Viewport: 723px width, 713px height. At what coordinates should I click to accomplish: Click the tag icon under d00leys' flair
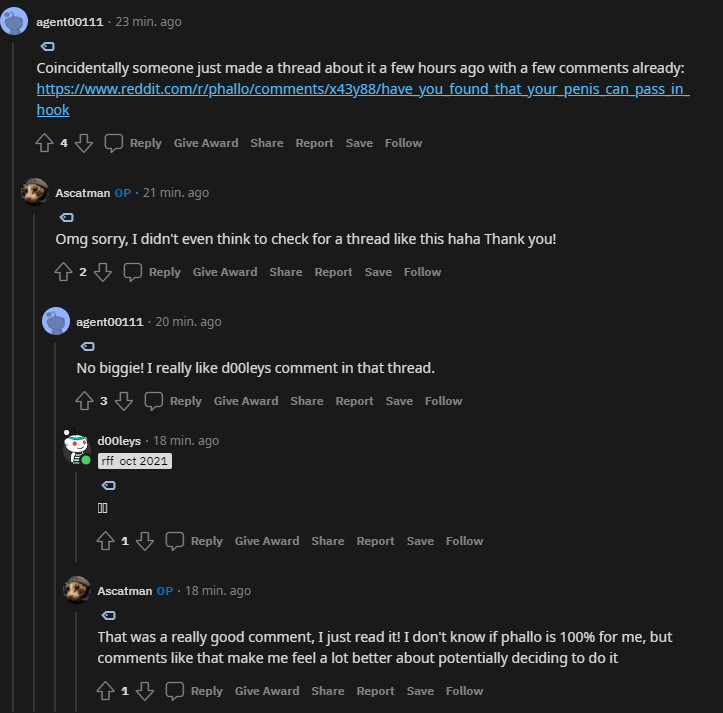pyautogui.click(x=108, y=485)
